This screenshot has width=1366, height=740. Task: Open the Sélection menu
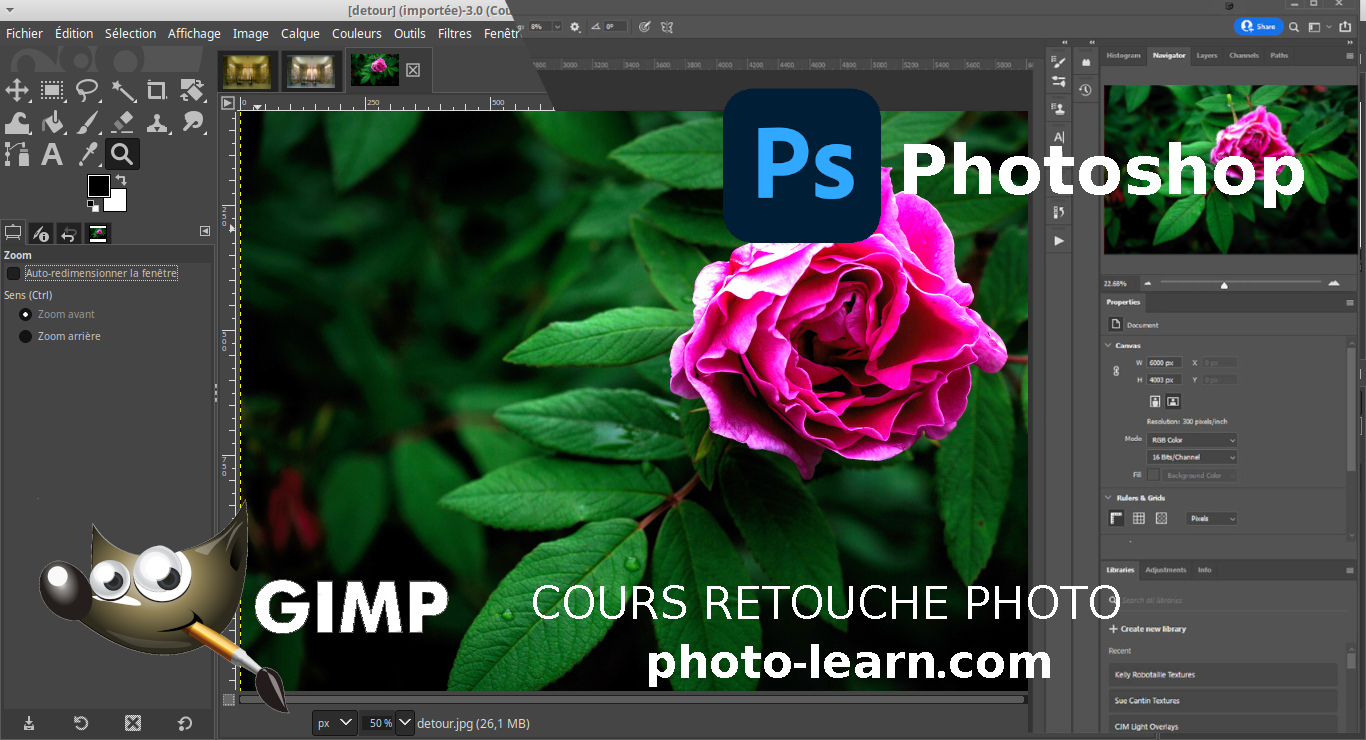click(x=130, y=33)
